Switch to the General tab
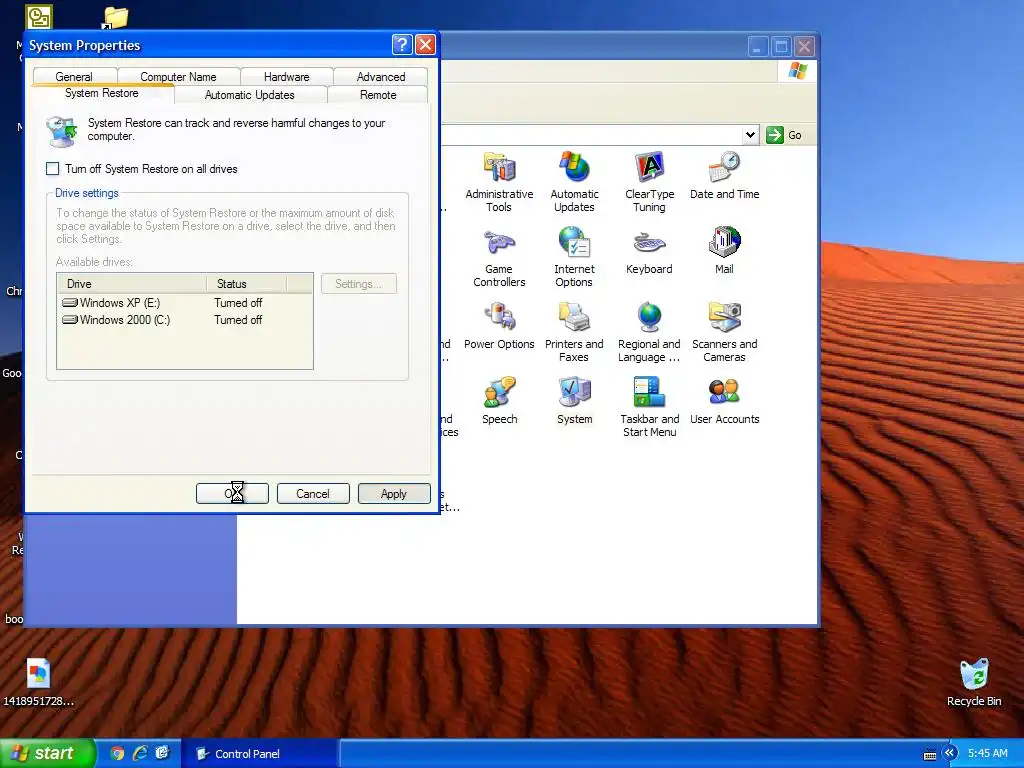This screenshot has height=768, width=1024. 74,76
